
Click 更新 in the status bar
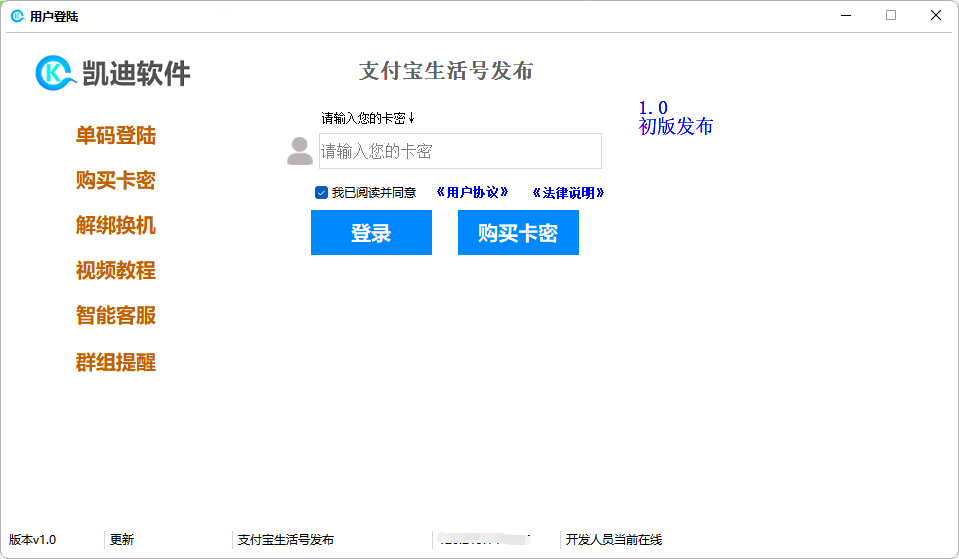pos(122,539)
